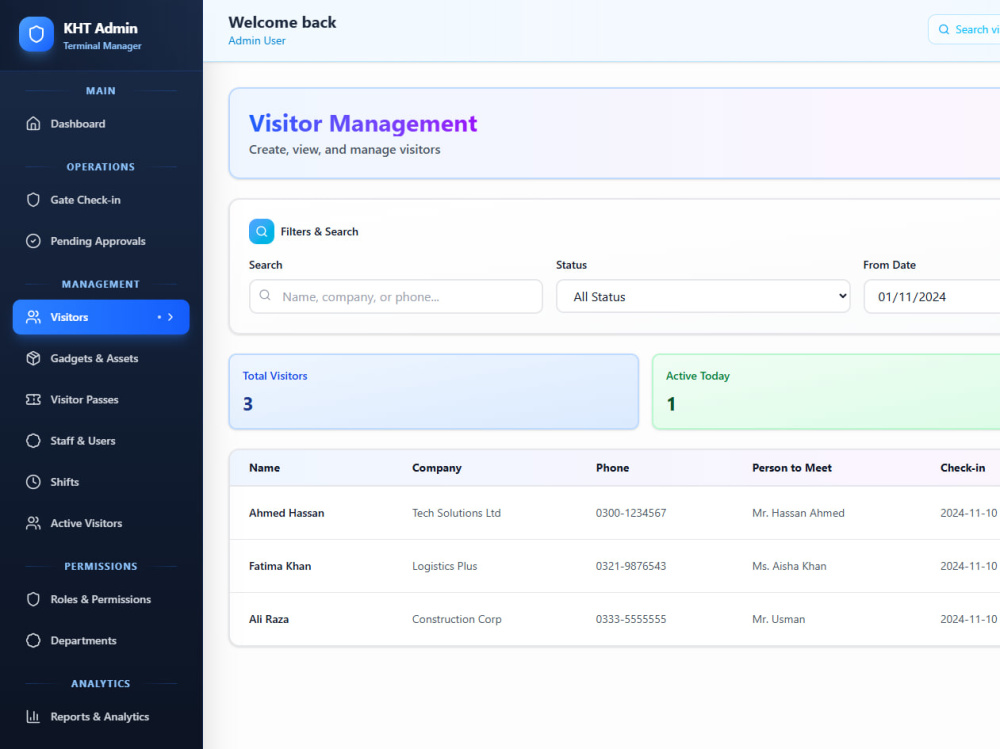
Task: Open the All Status dropdown
Action: 703,297
